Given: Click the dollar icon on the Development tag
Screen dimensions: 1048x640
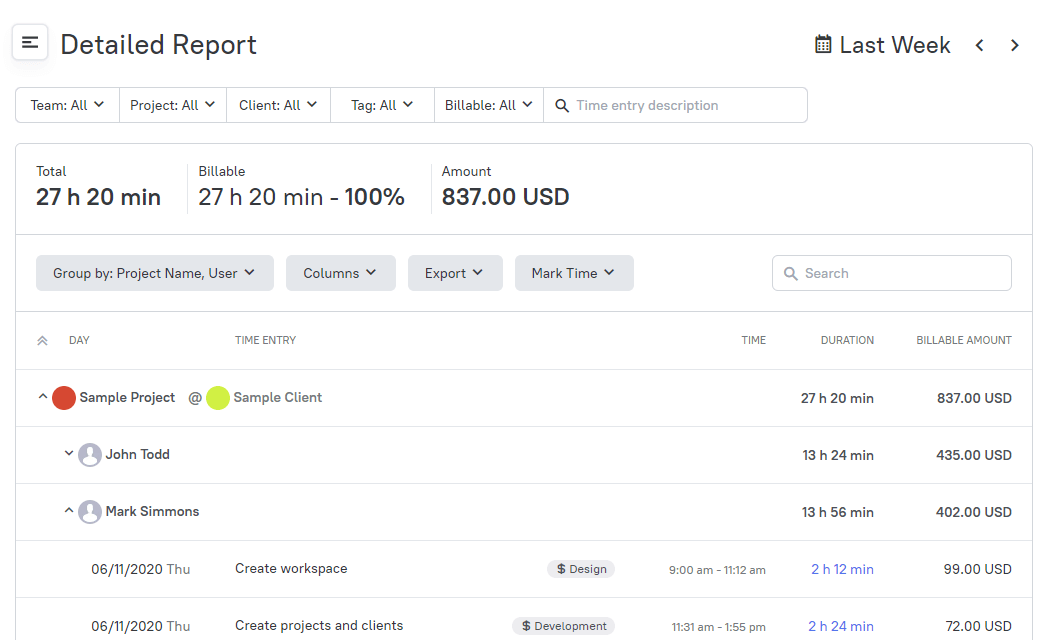Looking at the screenshot, I should tap(528, 625).
